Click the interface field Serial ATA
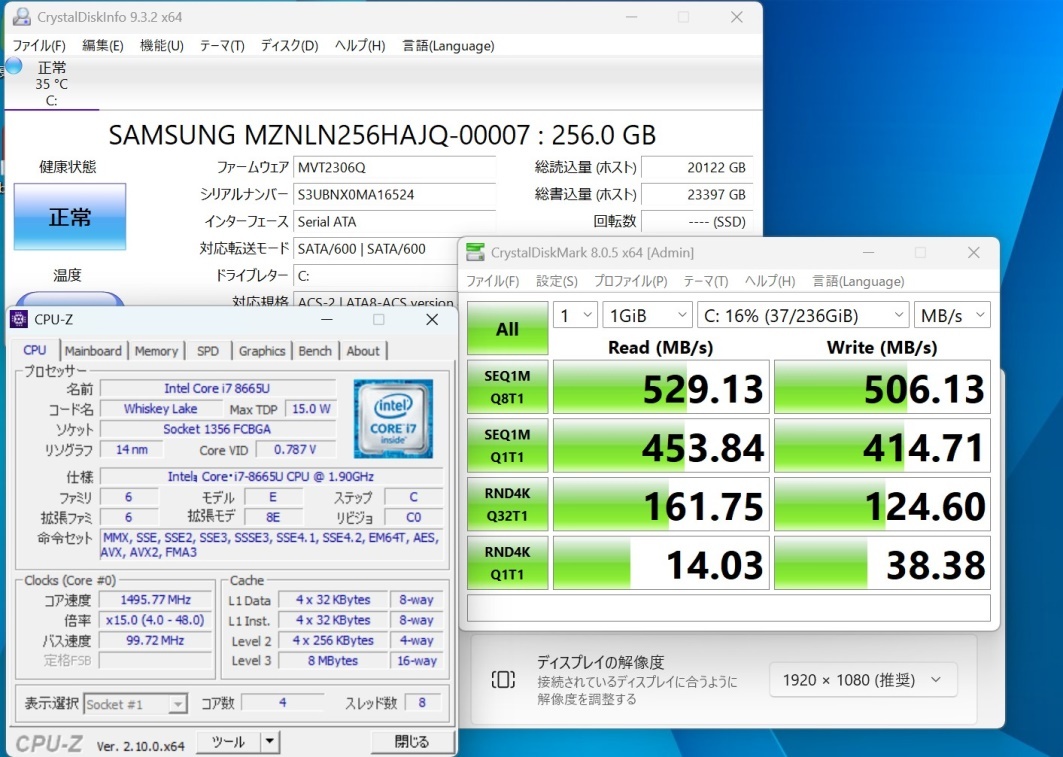 tap(395, 222)
